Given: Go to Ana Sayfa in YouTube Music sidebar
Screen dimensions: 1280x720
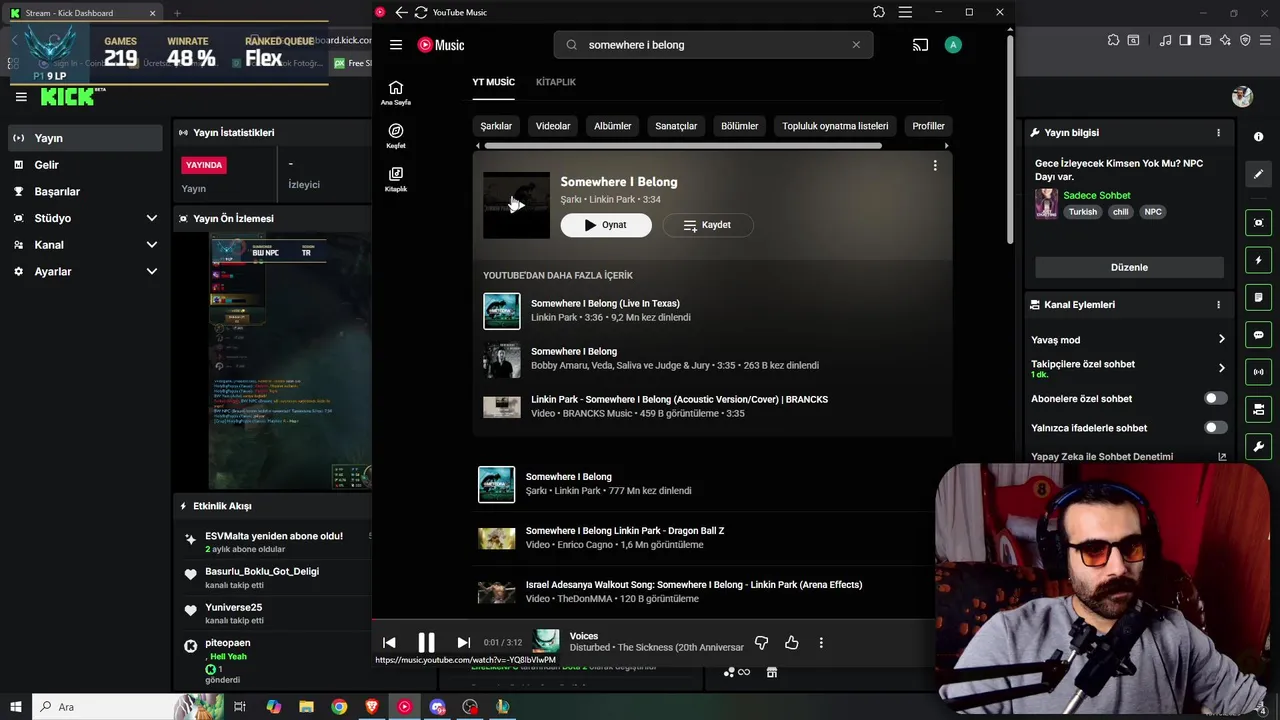Looking at the screenshot, I should (396, 93).
